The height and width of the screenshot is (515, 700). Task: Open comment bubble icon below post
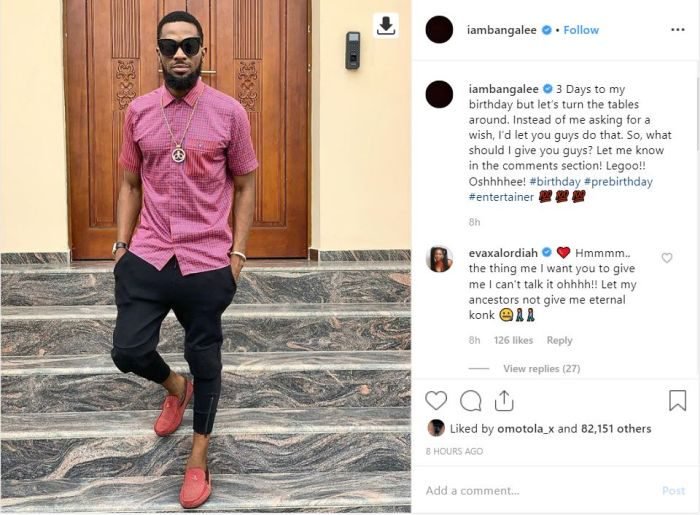click(x=471, y=400)
